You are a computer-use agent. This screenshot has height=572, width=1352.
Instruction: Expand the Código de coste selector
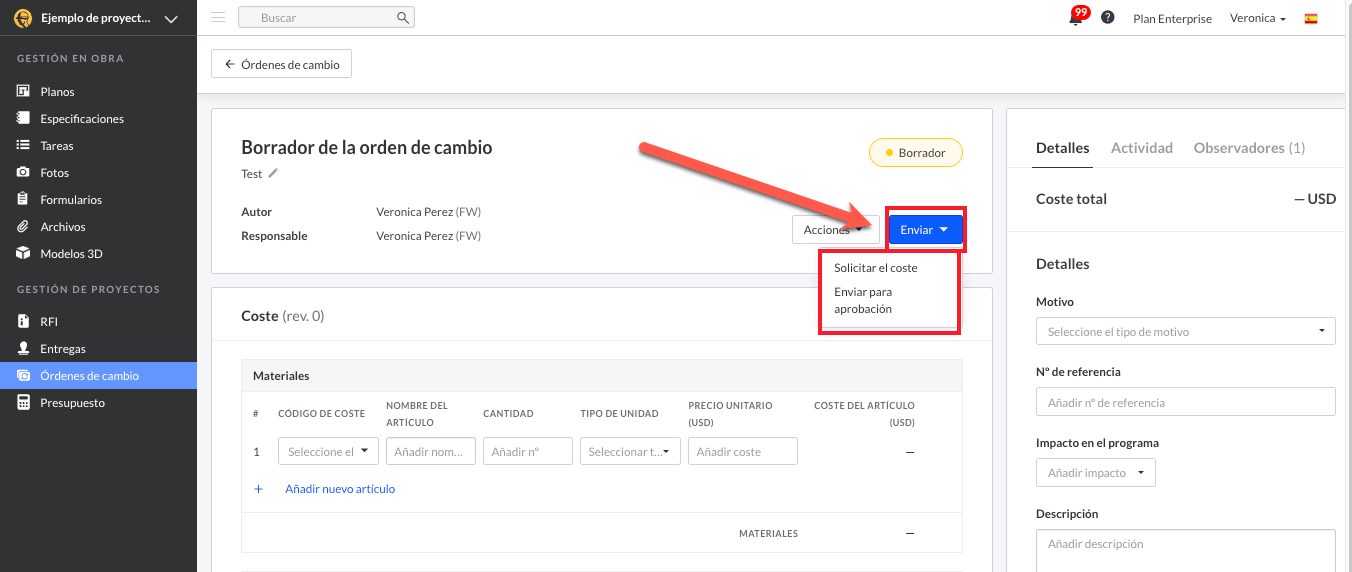[x=328, y=452]
